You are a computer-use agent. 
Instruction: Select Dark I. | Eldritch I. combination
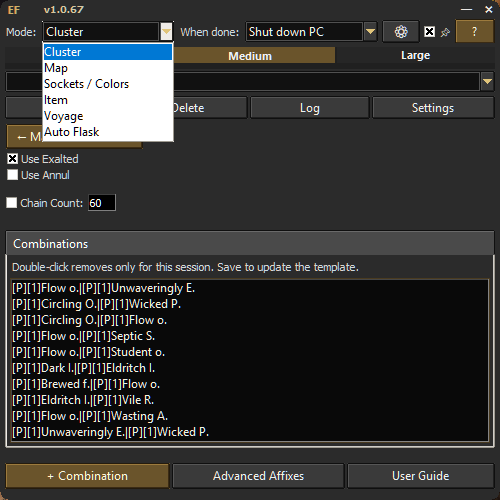[x=250, y=368]
